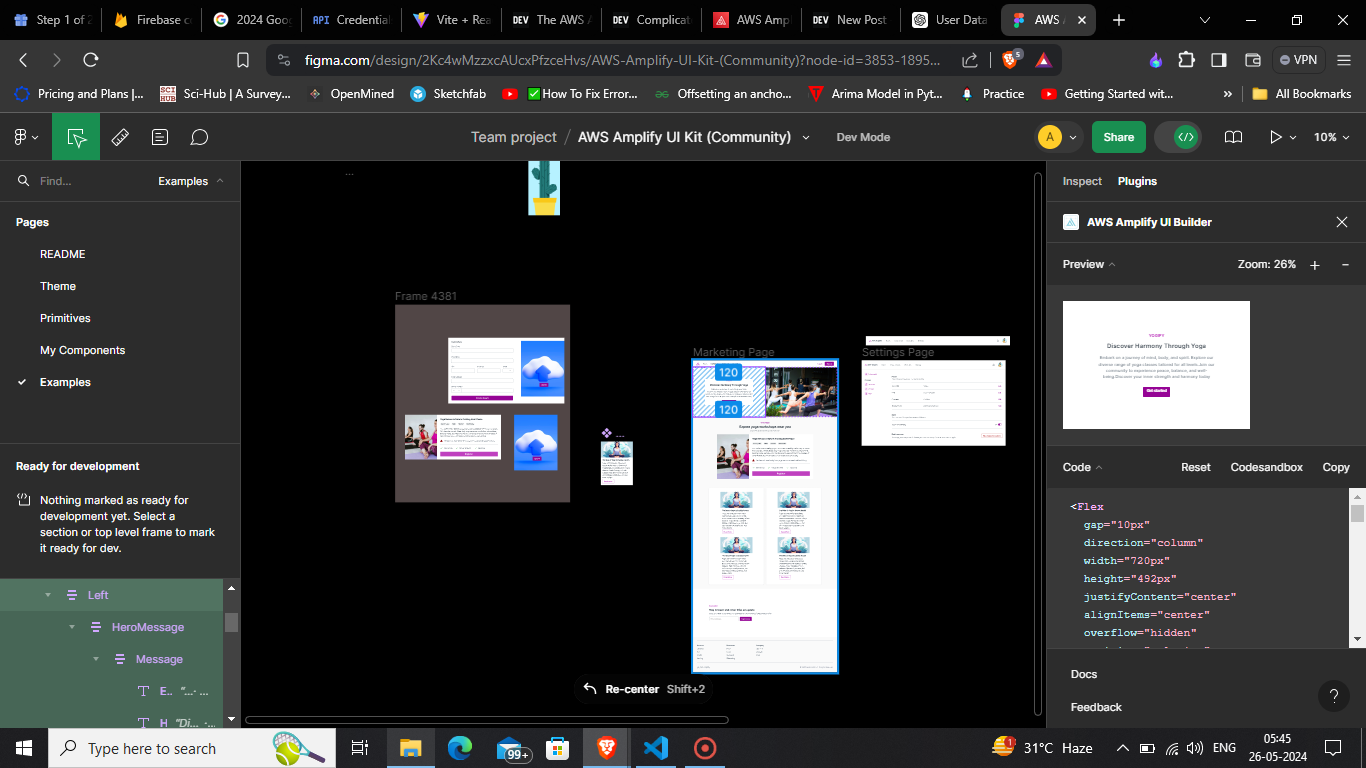Open the libraries book icon

(1234, 137)
